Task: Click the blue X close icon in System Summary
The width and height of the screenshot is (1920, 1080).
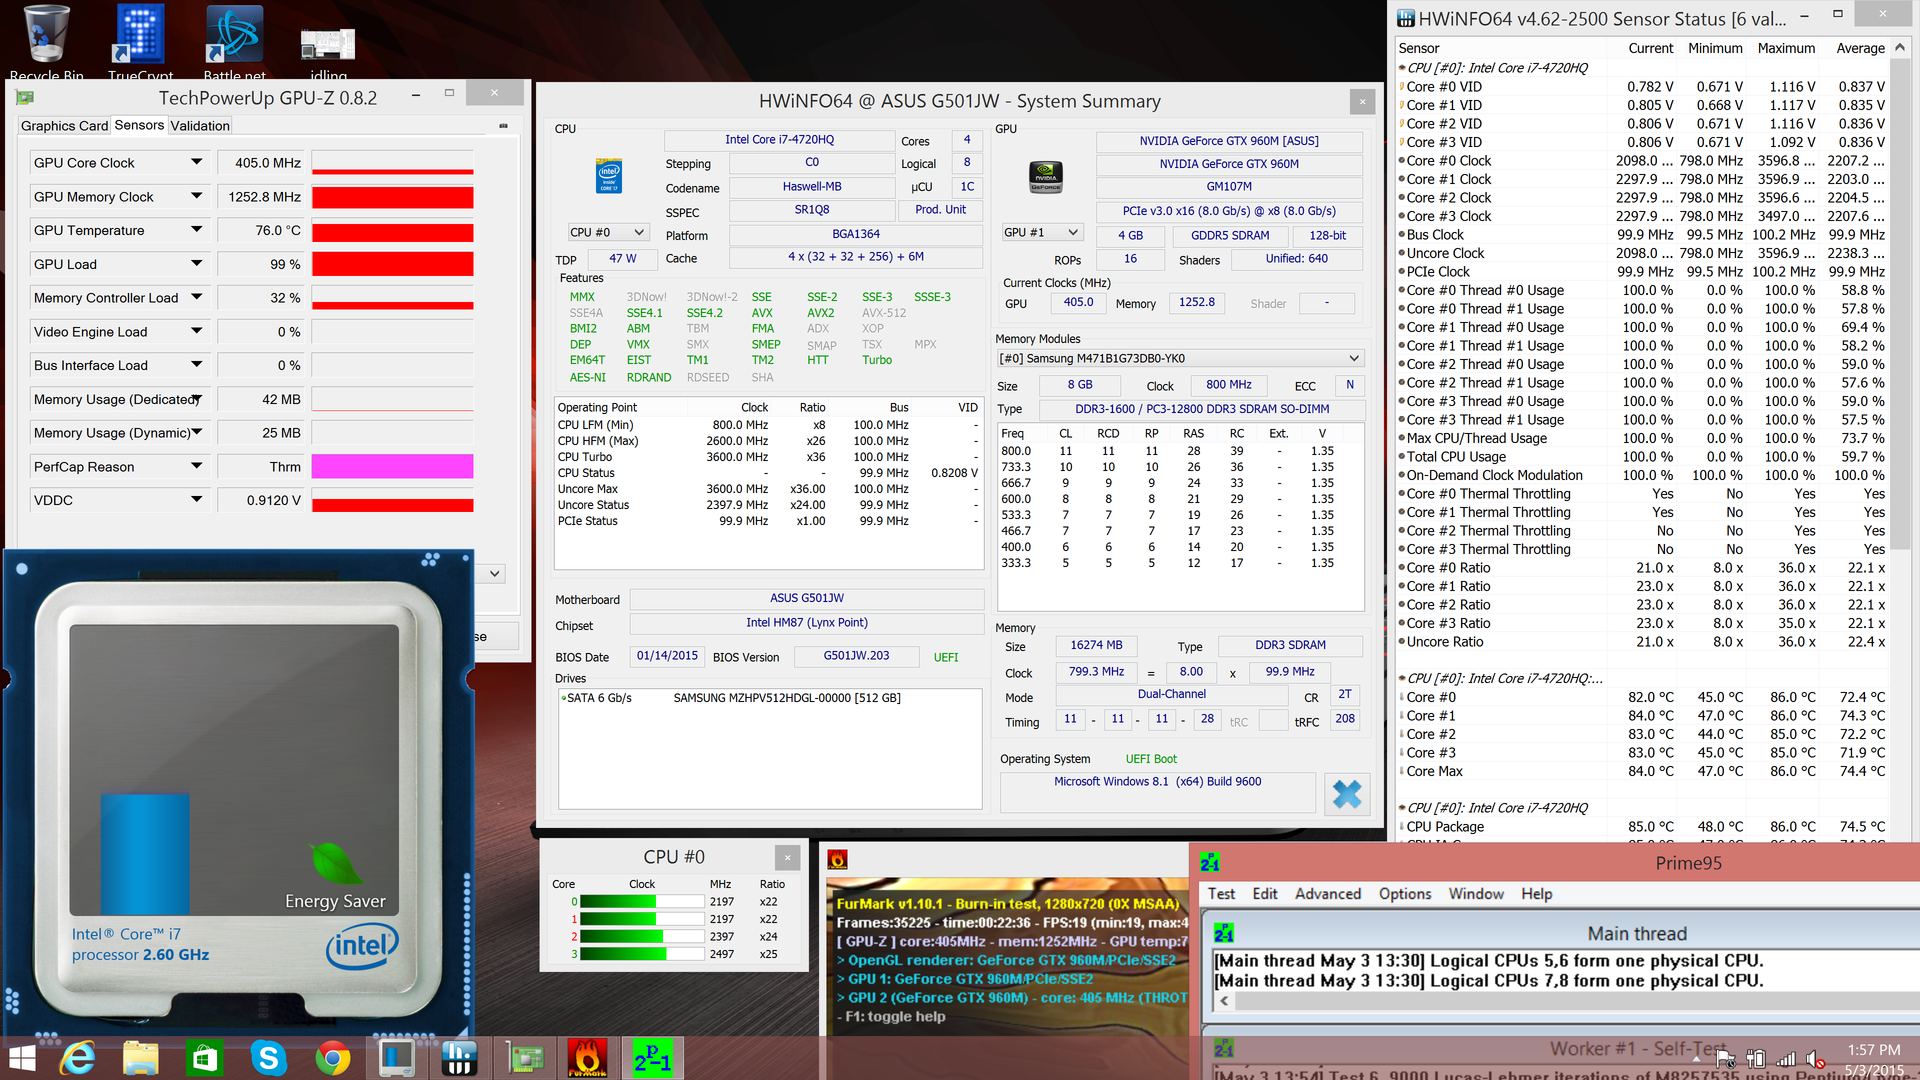Action: [1347, 794]
